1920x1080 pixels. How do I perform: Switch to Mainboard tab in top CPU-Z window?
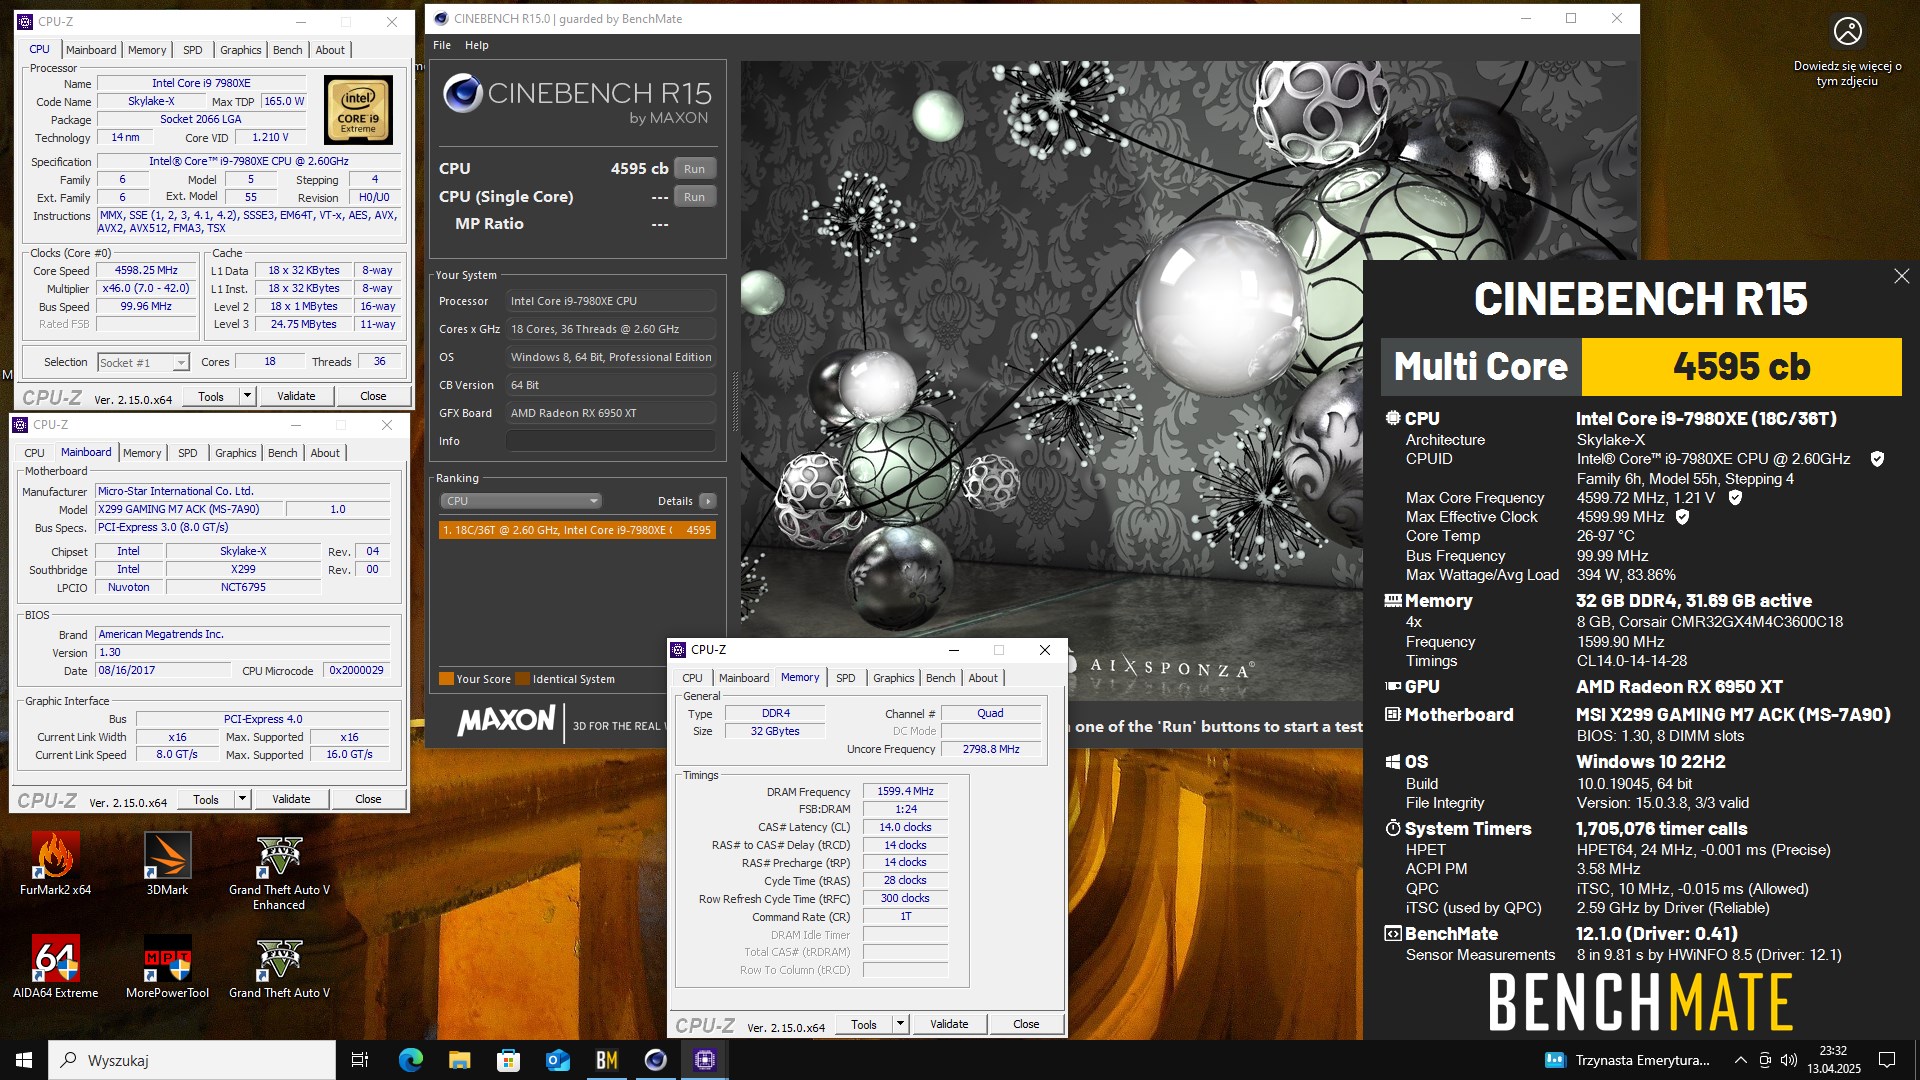click(x=91, y=50)
